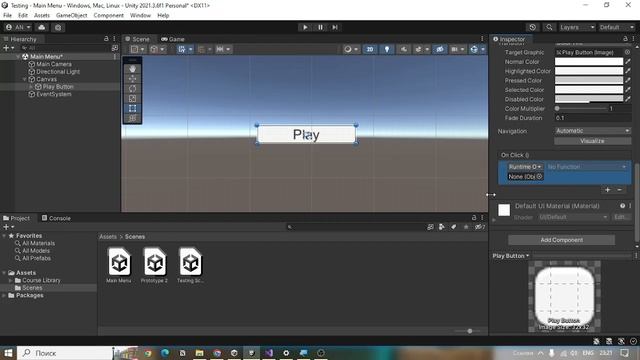Click Hierarchy add object plus button
640x360 pixels.
(6, 48)
